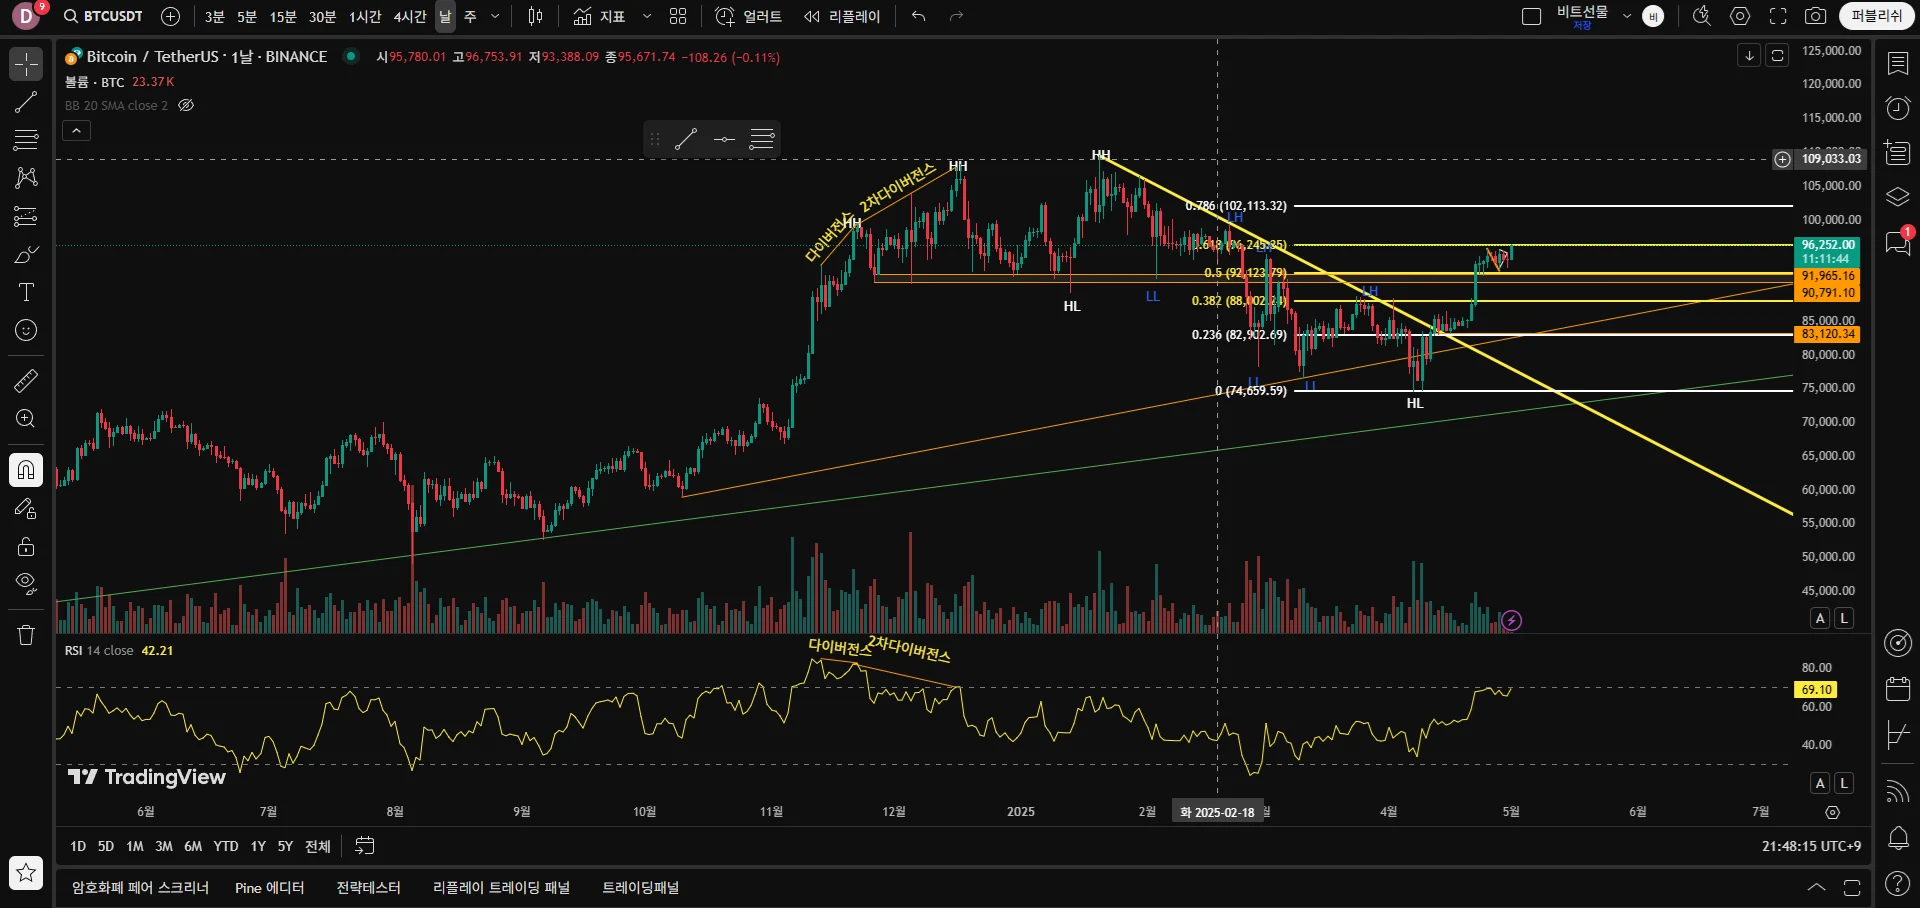Undo the last chart action

(x=919, y=16)
